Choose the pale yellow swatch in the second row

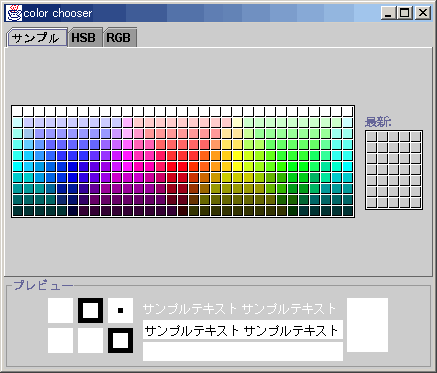point(237,122)
